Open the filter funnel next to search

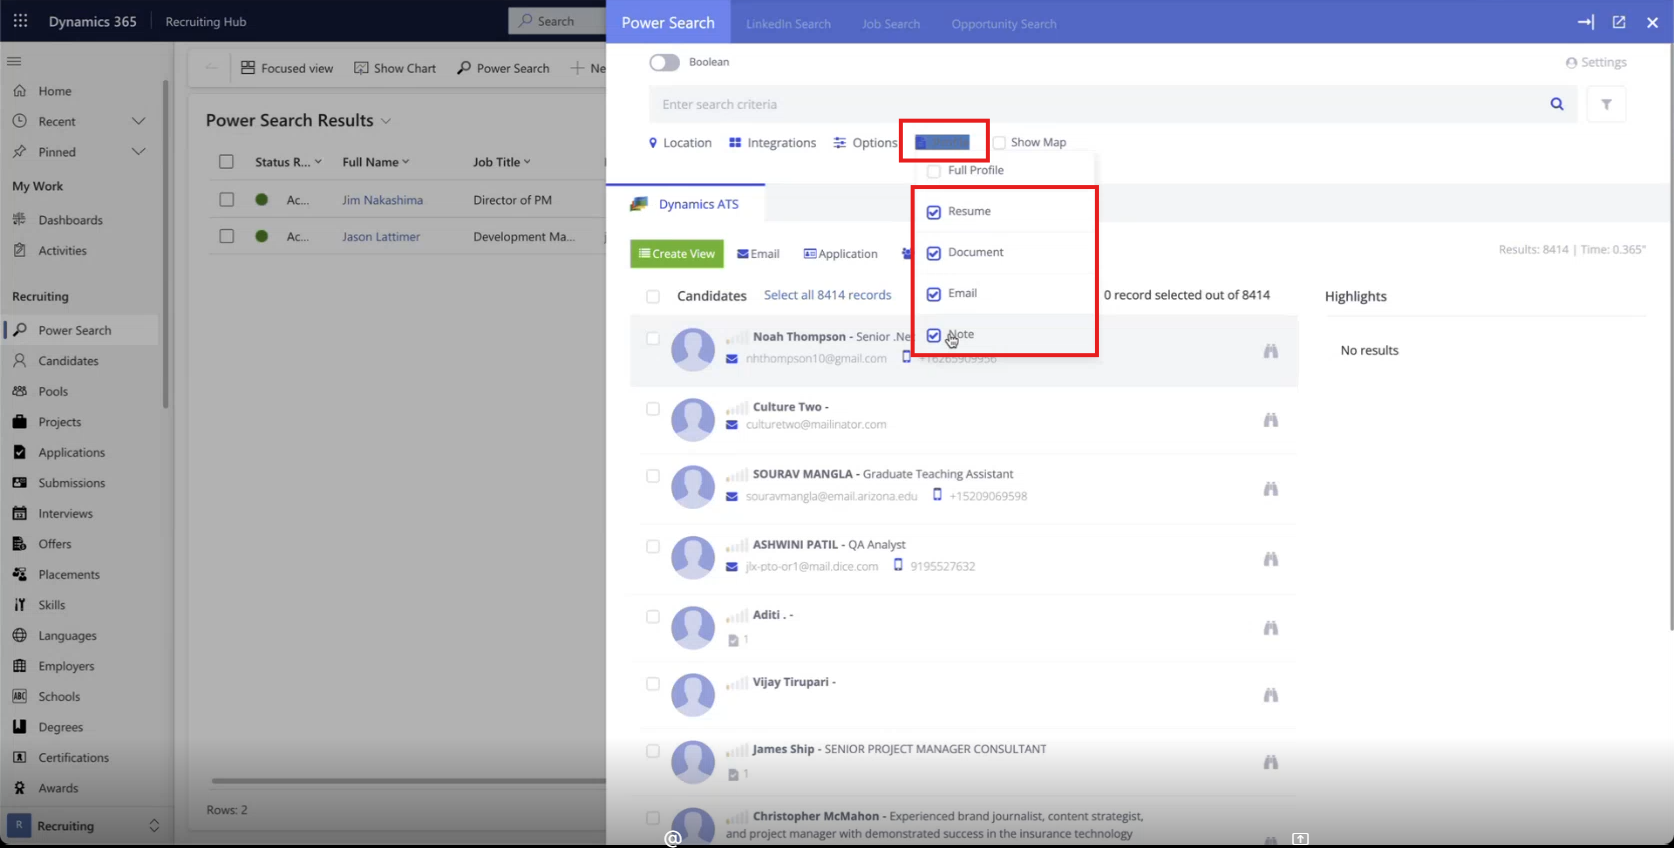[1606, 104]
